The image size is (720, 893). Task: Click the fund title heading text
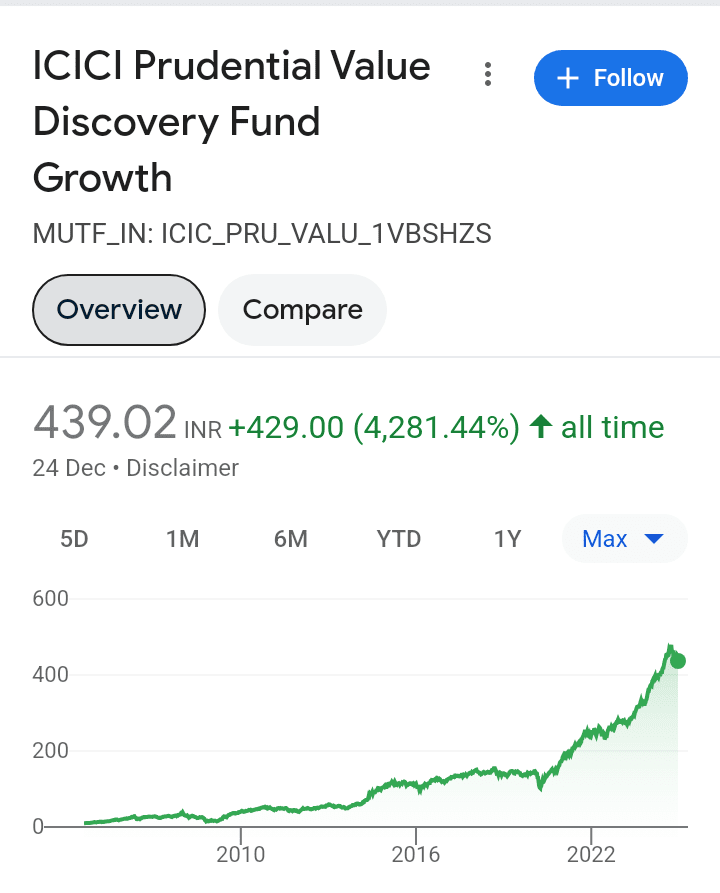point(231,121)
